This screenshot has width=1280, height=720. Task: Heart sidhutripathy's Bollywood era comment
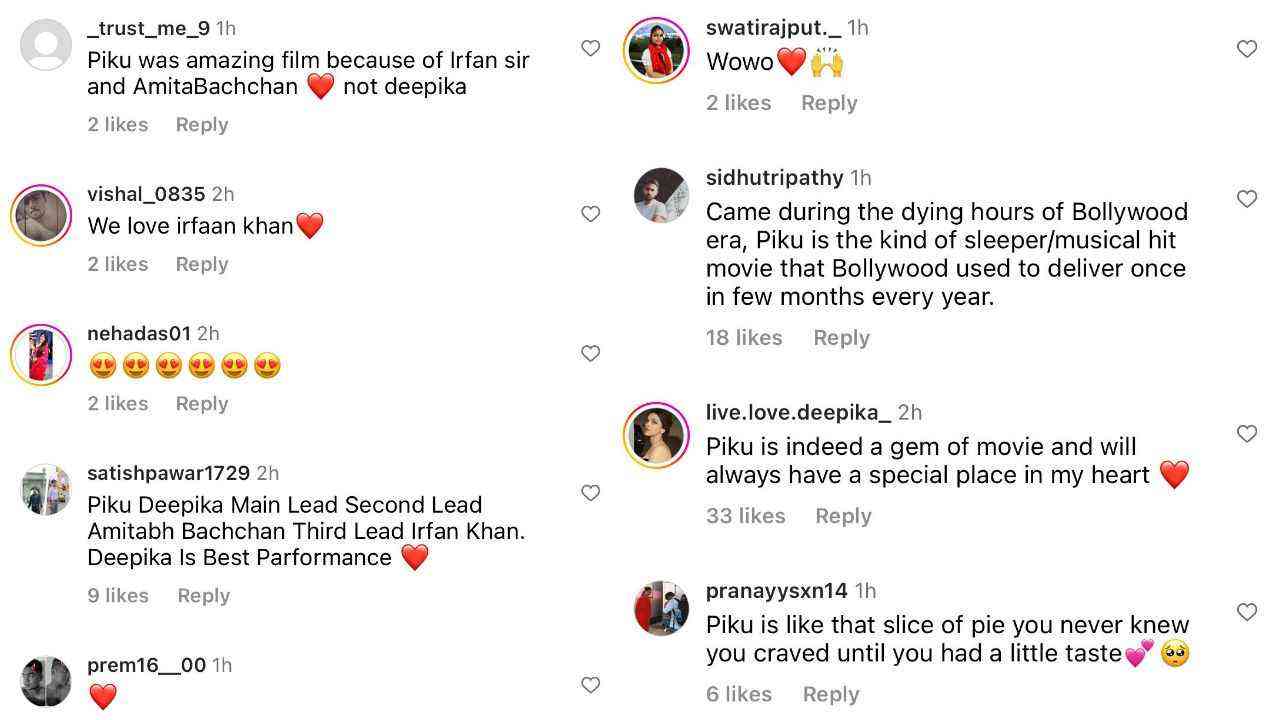click(x=1246, y=199)
